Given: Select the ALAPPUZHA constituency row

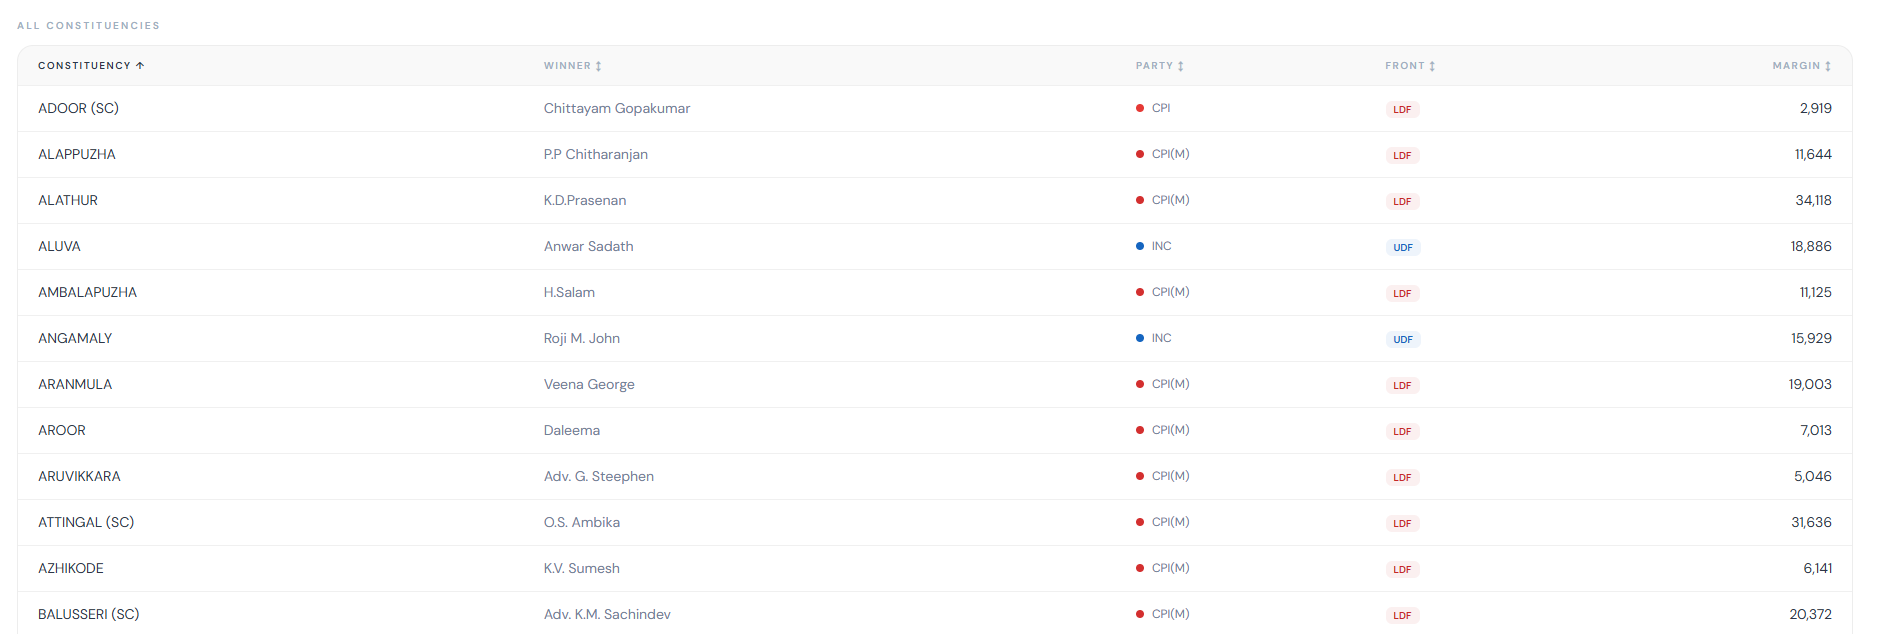Looking at the screenshot, I should coord(77,154).
